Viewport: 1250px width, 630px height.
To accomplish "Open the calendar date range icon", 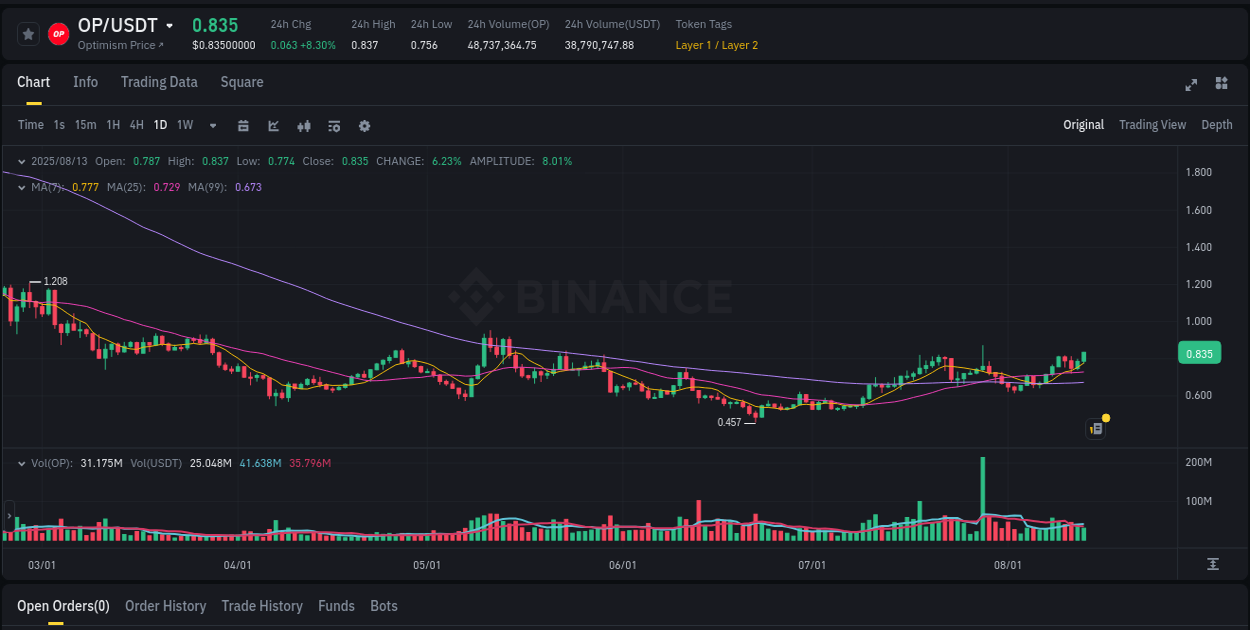I will 243,126.
